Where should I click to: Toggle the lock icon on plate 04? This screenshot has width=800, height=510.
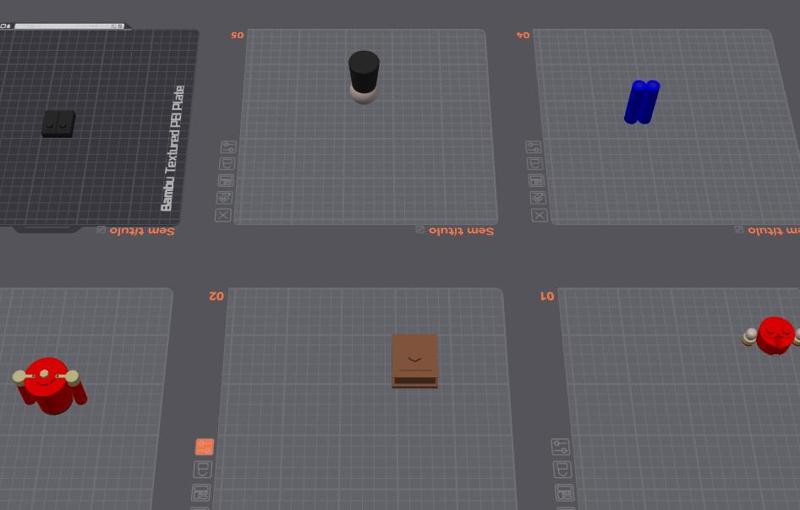tap(535, 164)
